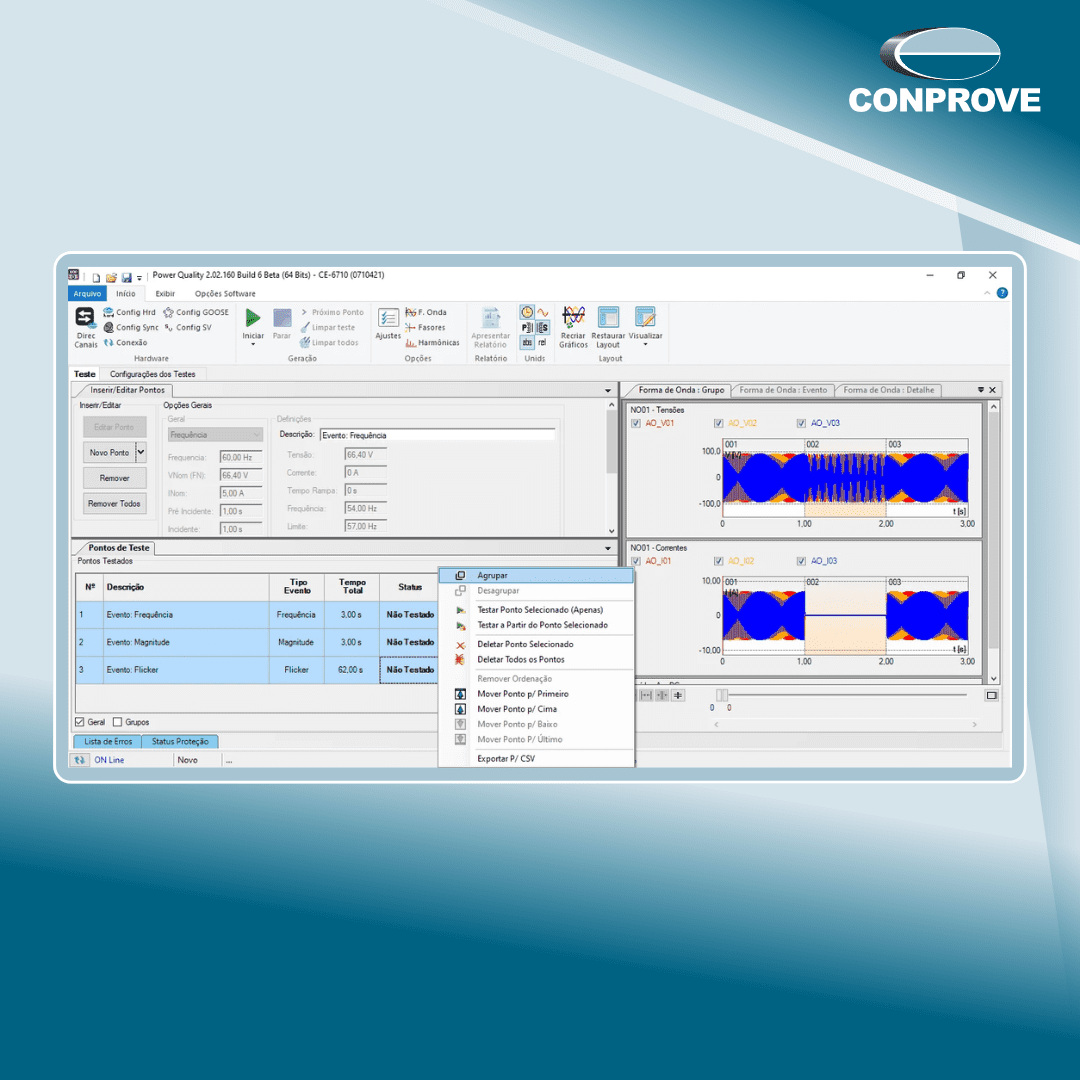This screenshot has width=1080, height=1080.
Task: Uncheck the Geral checkbox
Action: point(80,722)
